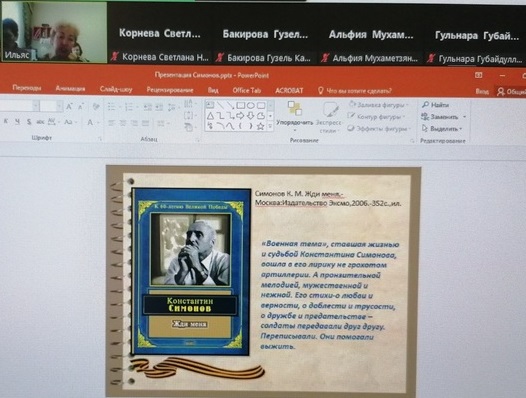
Task: Toggle italic К formatting
Action: [6, 121]
